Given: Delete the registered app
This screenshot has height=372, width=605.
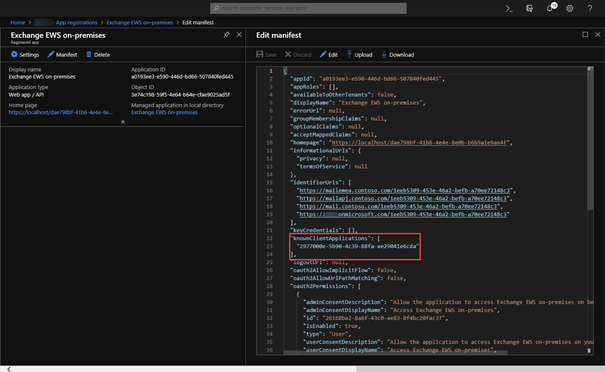Looking at the screenshot, I should 98,54.
